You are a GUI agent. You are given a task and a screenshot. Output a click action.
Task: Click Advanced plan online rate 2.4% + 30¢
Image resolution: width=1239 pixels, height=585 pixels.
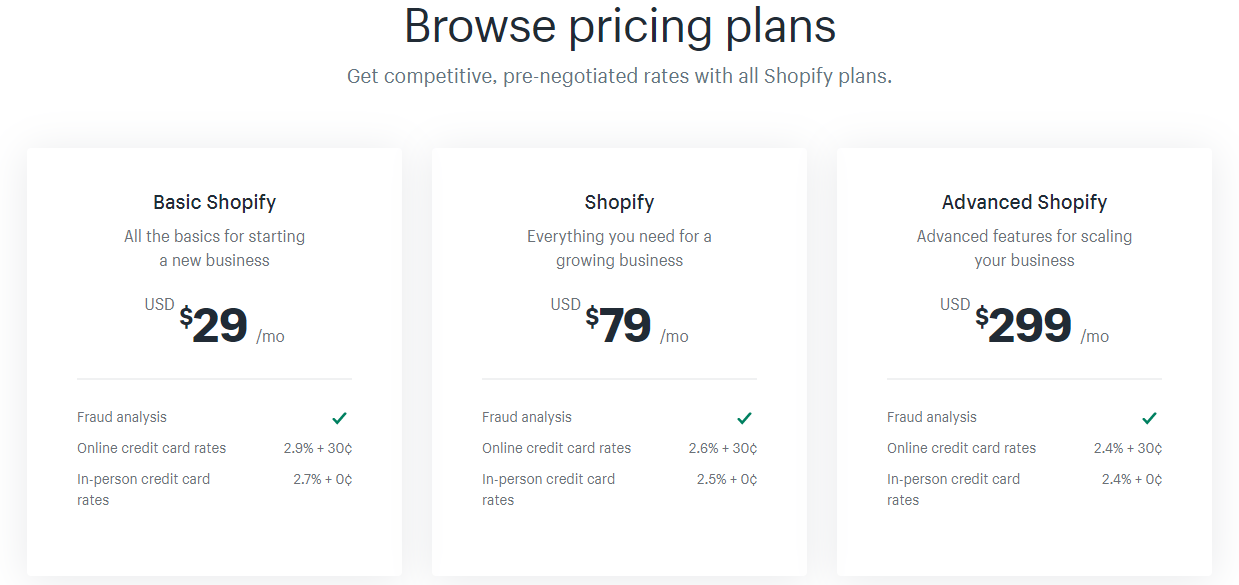point(1127,448)
